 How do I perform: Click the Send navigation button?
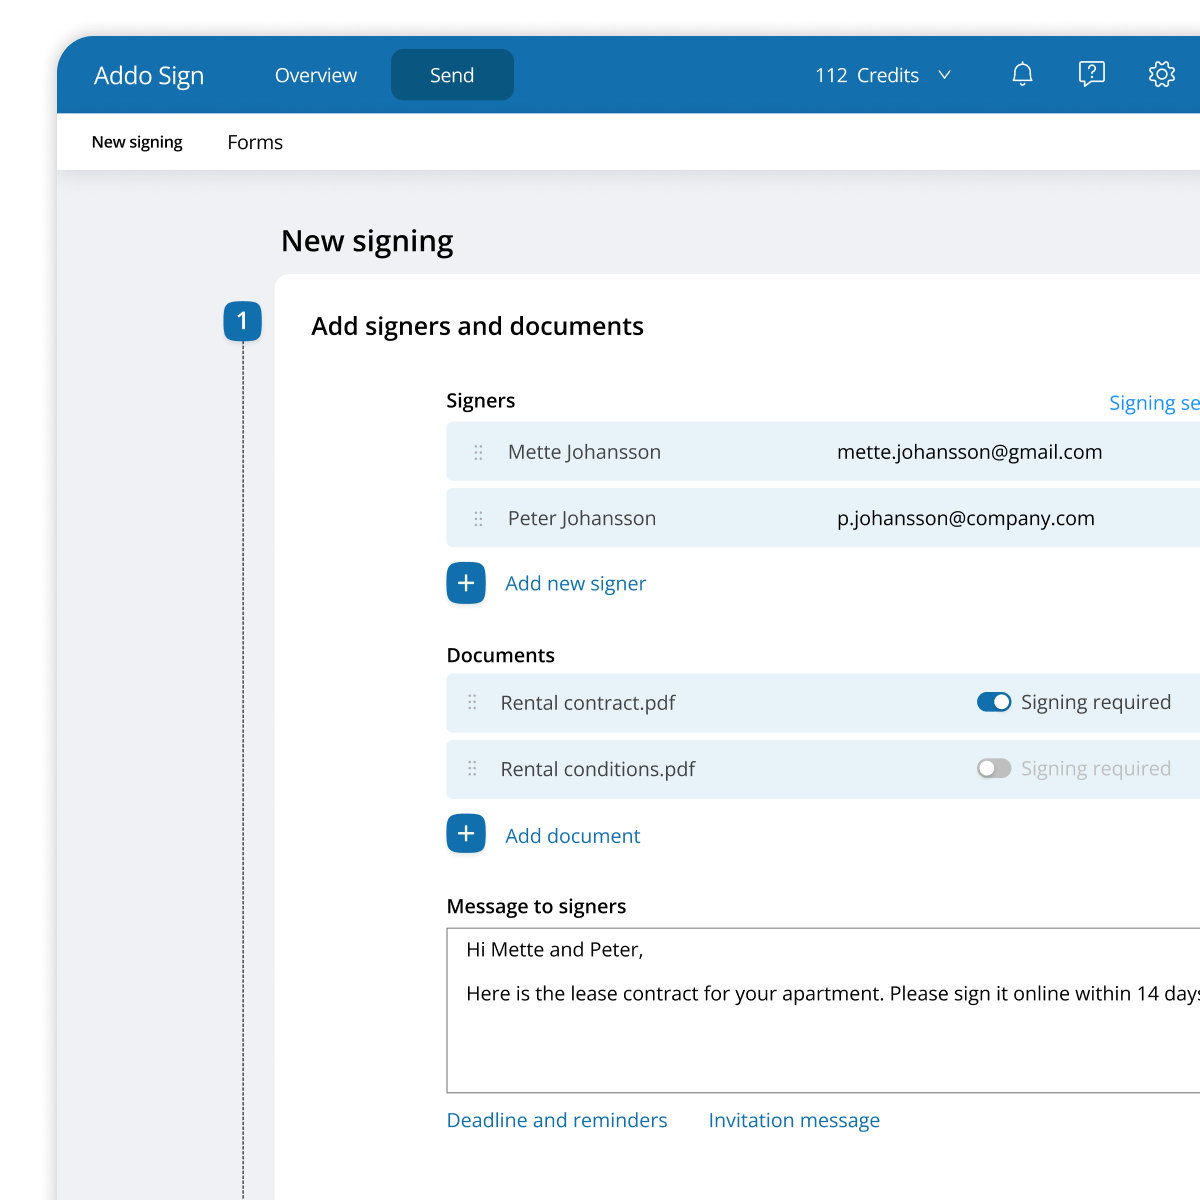point(452,74)
